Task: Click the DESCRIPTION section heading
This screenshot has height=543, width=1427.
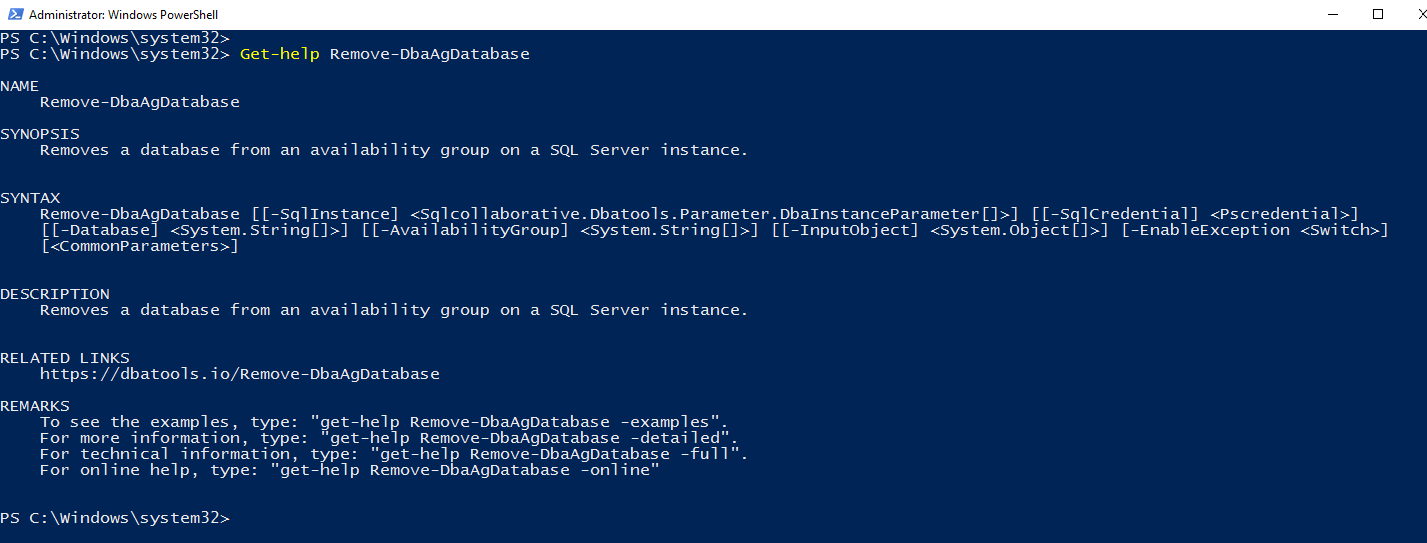Action: pos(55,294)
